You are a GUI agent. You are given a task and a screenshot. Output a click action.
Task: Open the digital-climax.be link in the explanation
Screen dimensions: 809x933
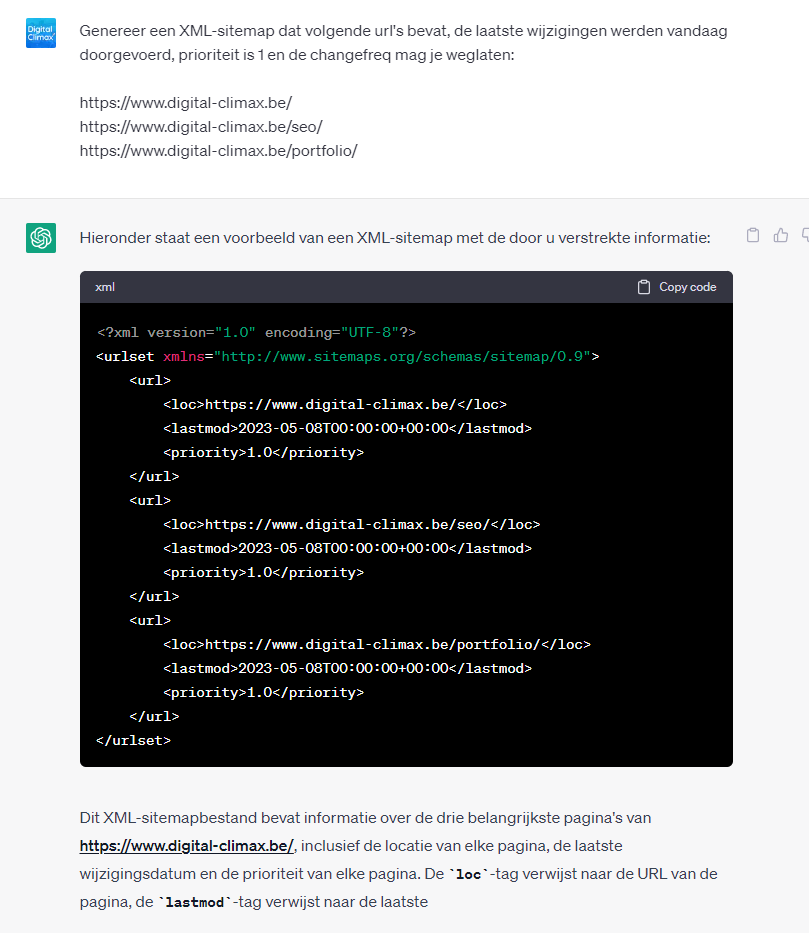pos(187,846)
